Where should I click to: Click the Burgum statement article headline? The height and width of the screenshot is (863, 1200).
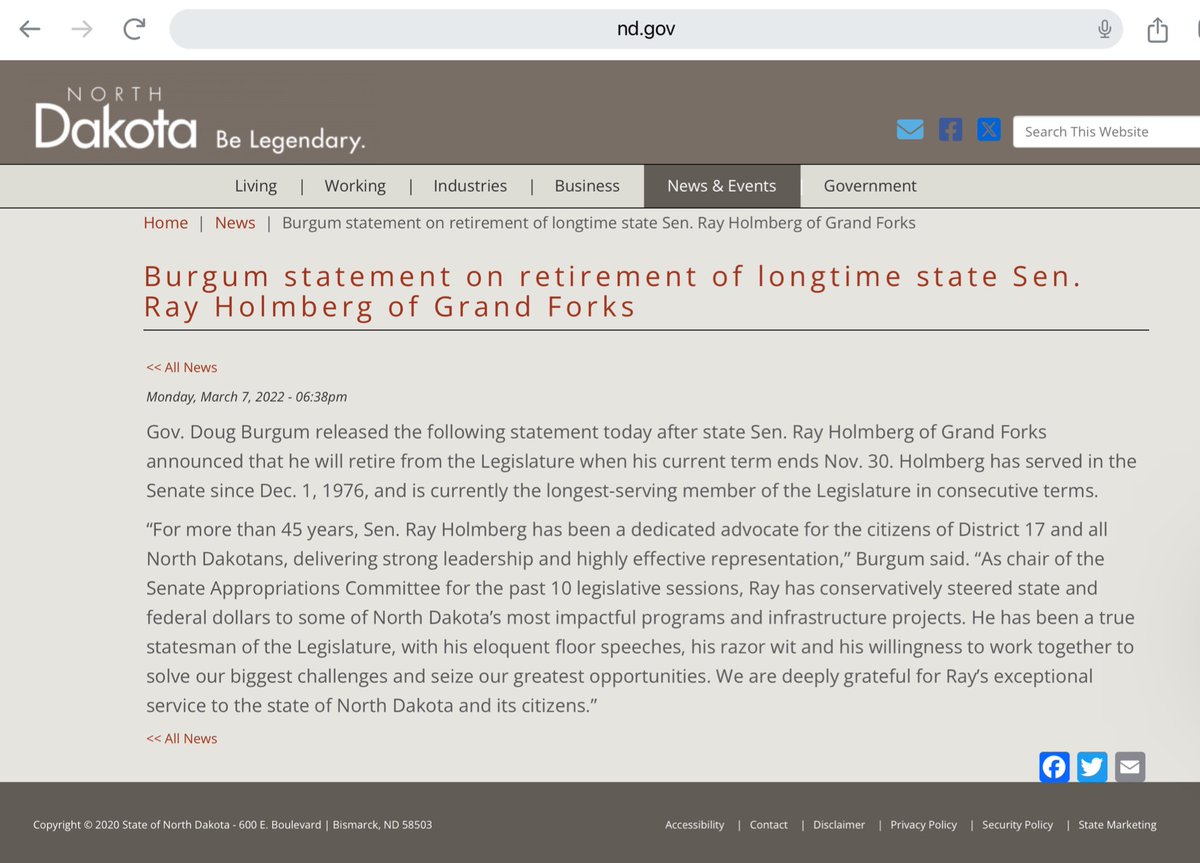click(x=613, y=291)
